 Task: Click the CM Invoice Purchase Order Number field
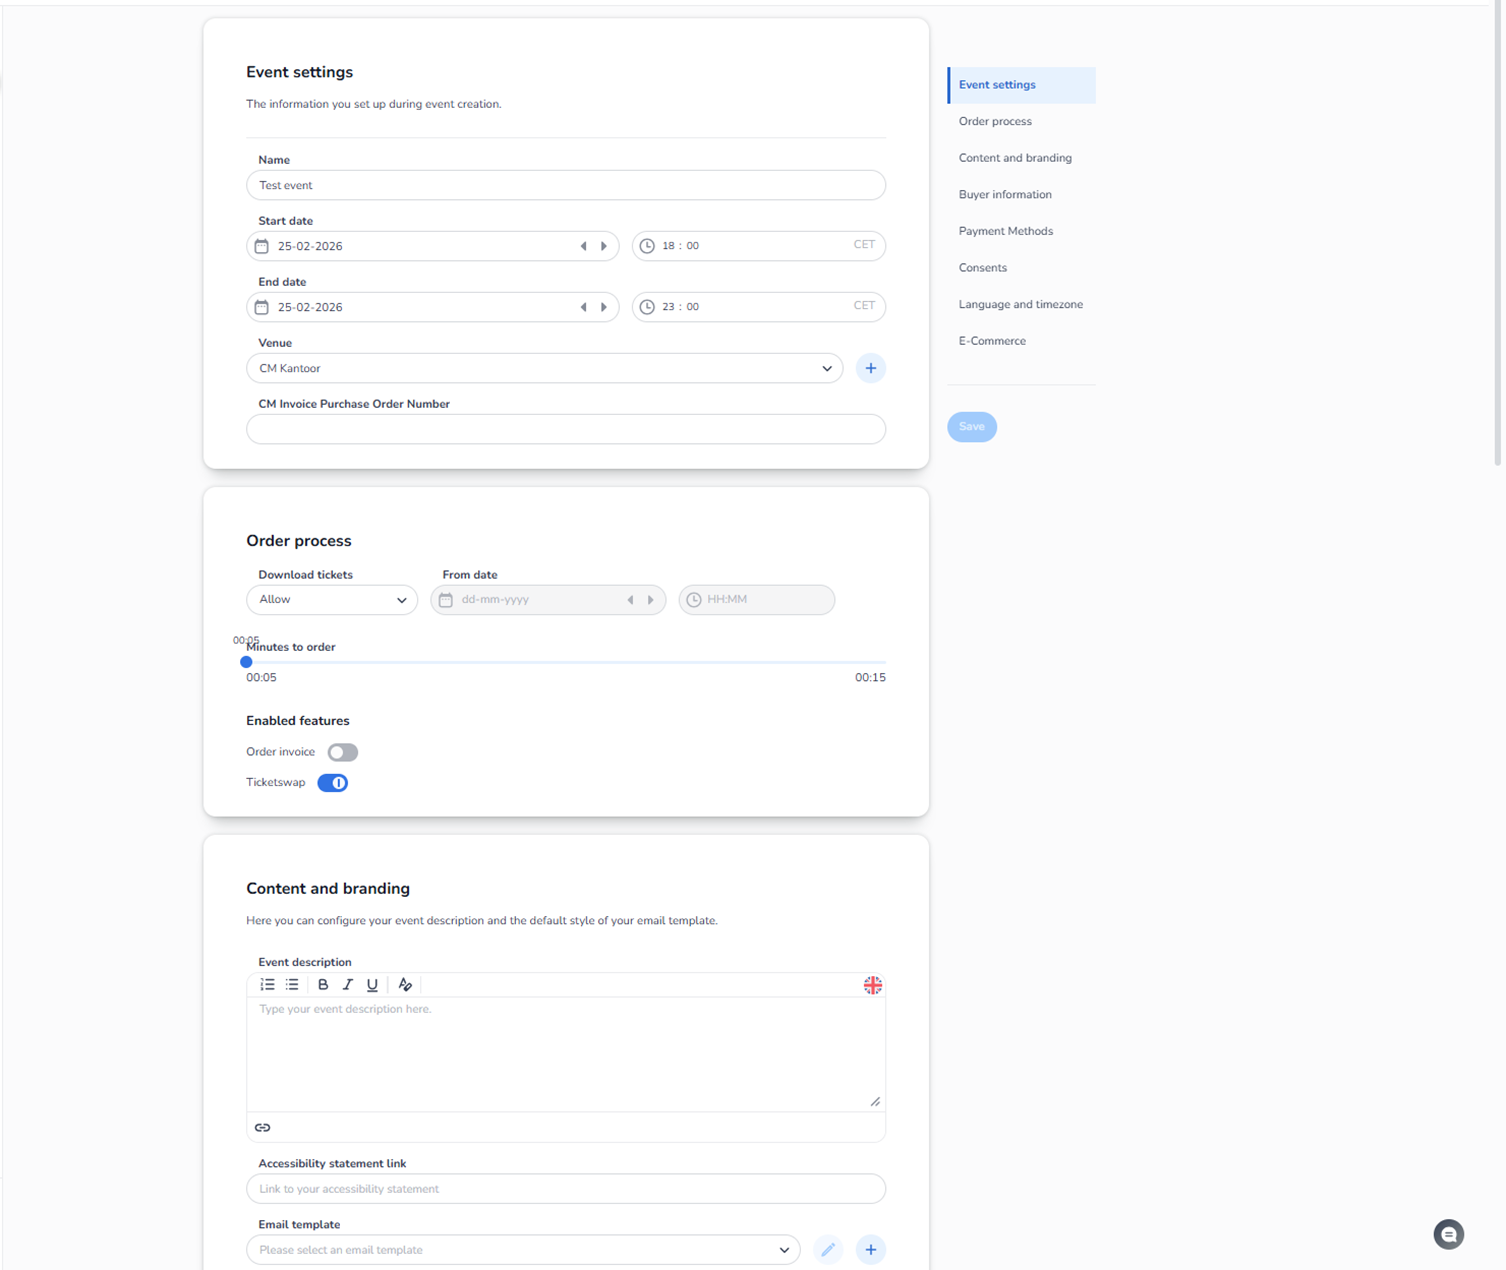click(x=565, y=429)
